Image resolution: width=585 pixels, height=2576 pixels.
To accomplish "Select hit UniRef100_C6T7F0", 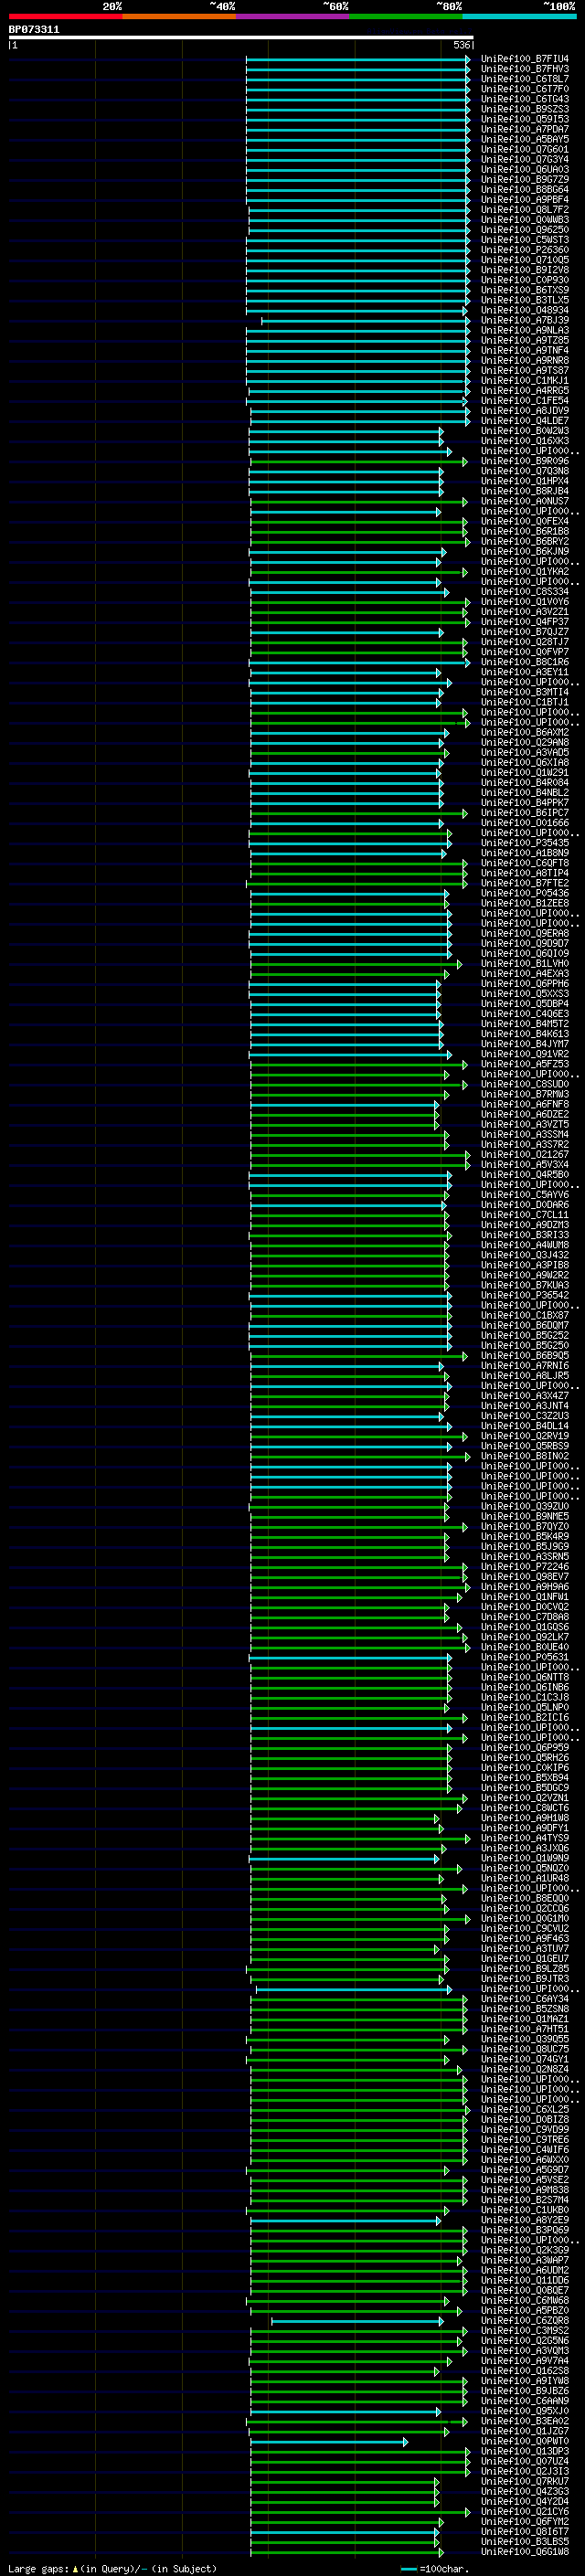I will tap(524, 89).
